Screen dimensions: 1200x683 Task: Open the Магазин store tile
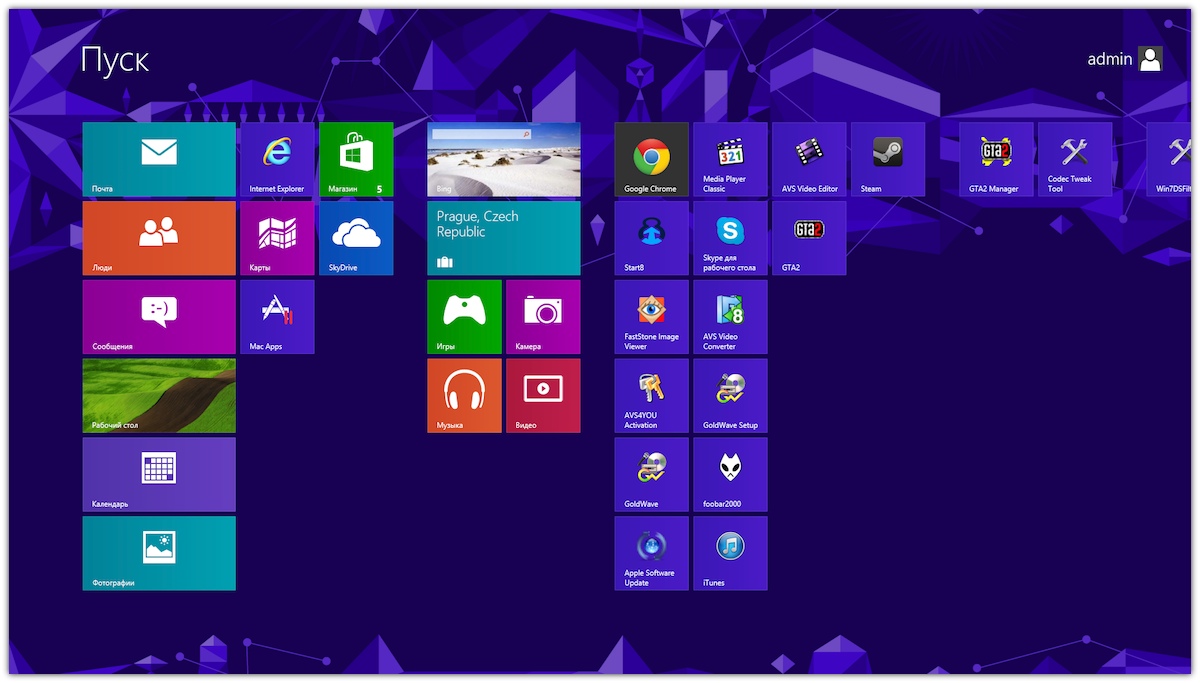pos(356,160)
